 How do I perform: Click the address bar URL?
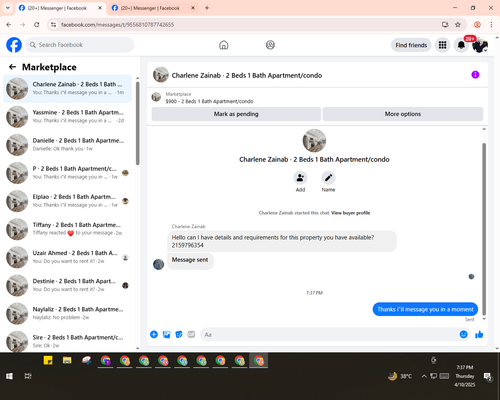click(x=117, y=25)
